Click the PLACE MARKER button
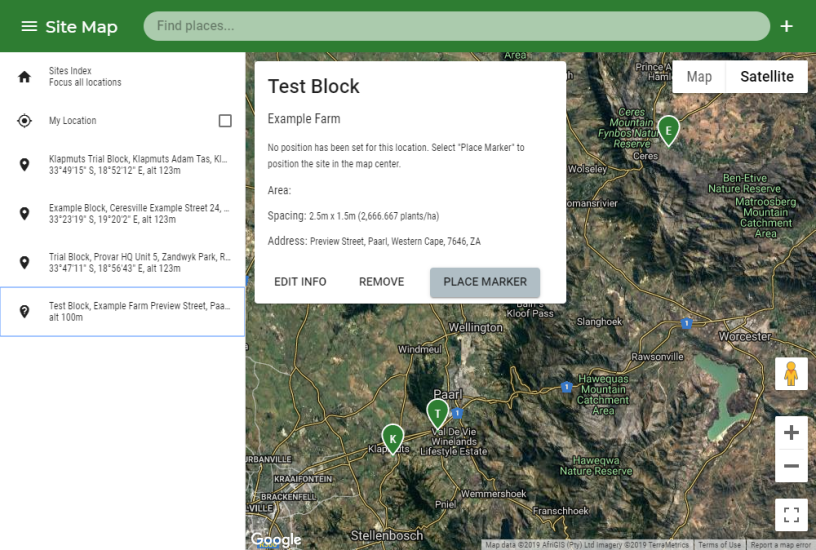Viewport: 816px width, 550px height. [484, 282]
